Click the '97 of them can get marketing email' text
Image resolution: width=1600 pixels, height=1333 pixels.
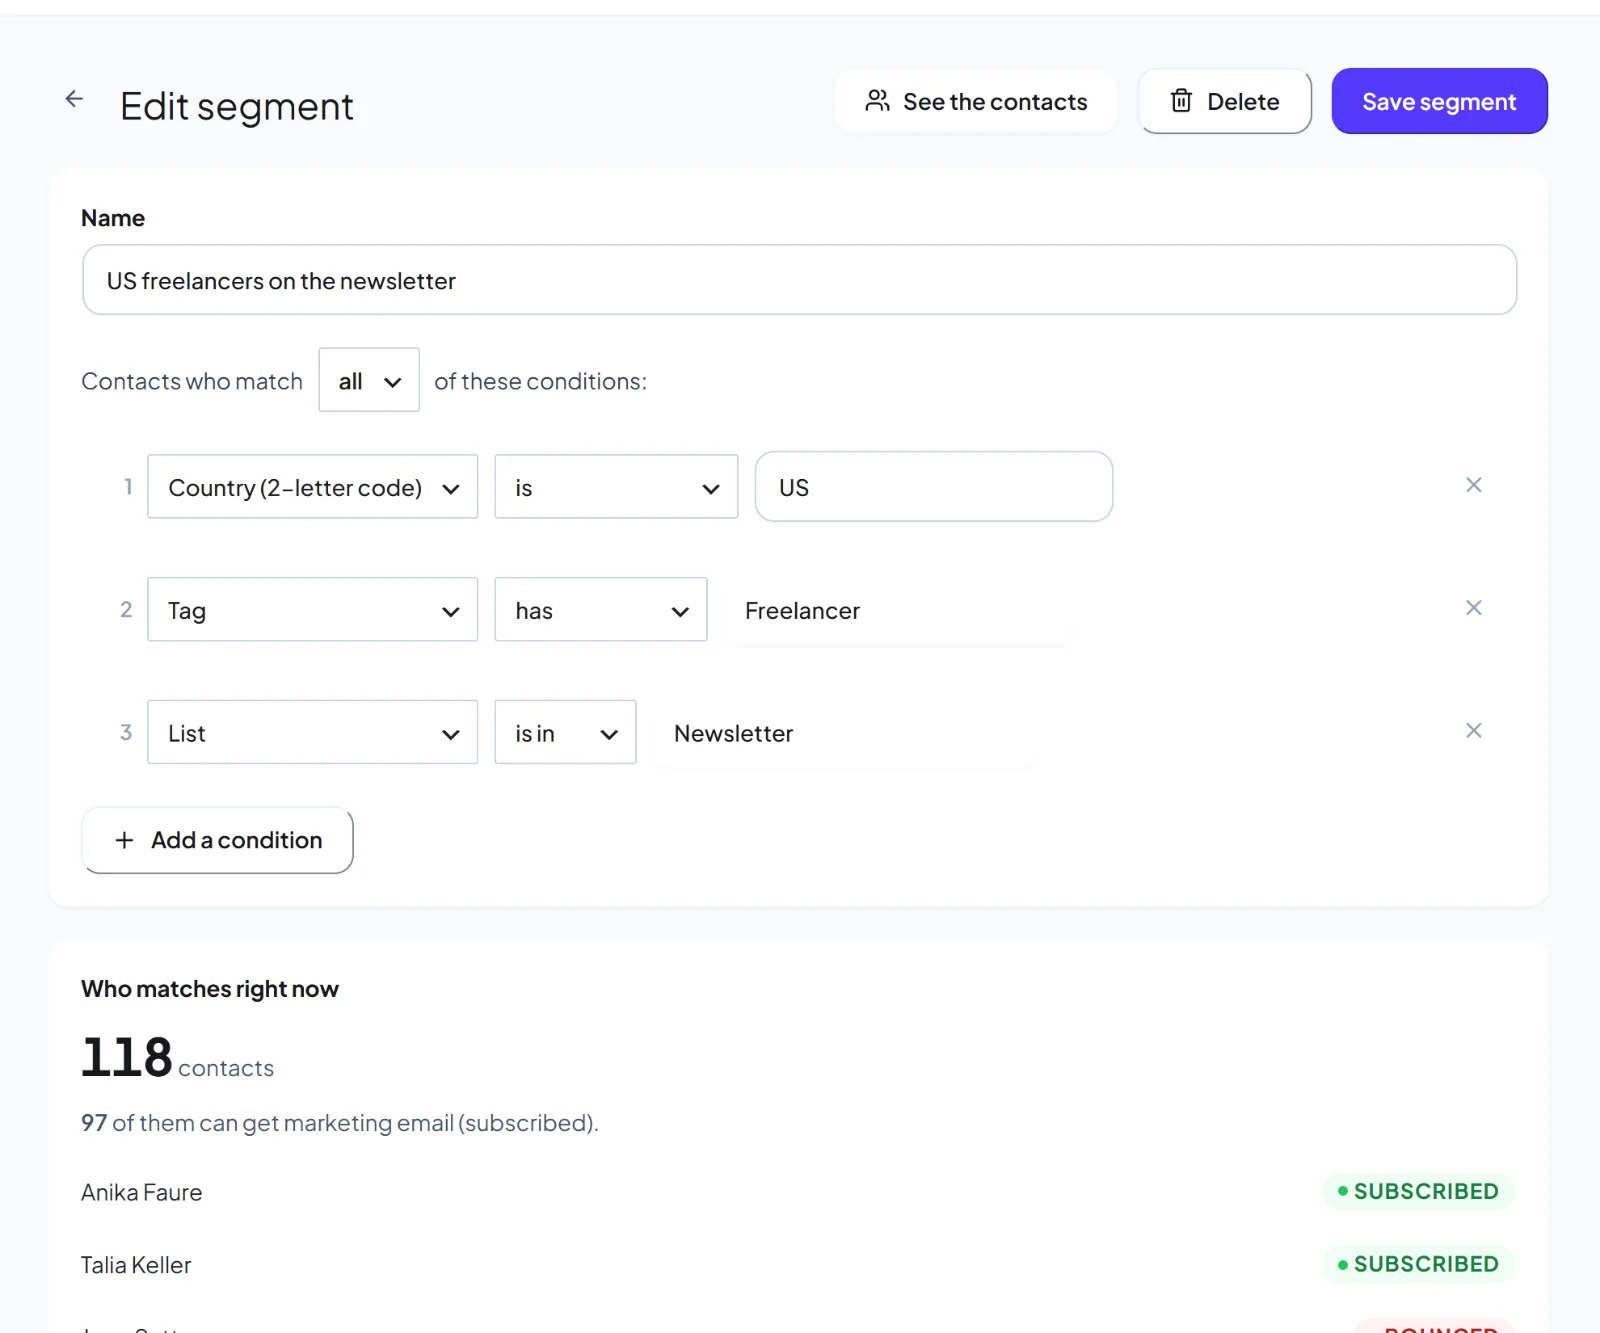pyautogui.click(x=340, y=1123)
